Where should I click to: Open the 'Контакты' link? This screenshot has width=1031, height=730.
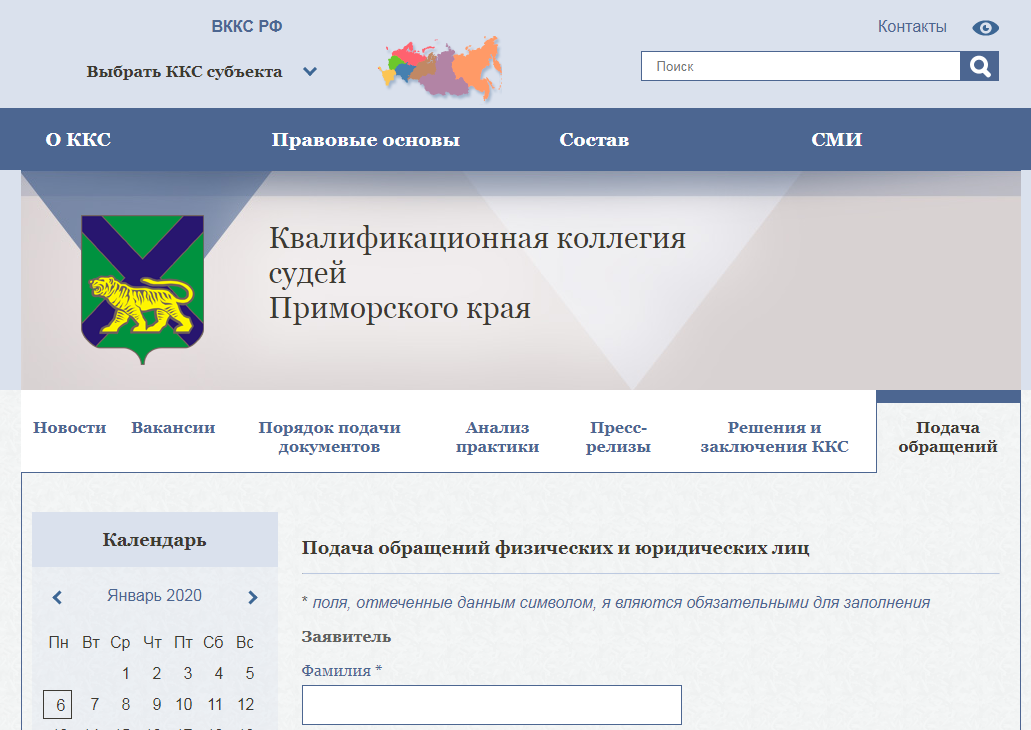(x=912, y=26)
